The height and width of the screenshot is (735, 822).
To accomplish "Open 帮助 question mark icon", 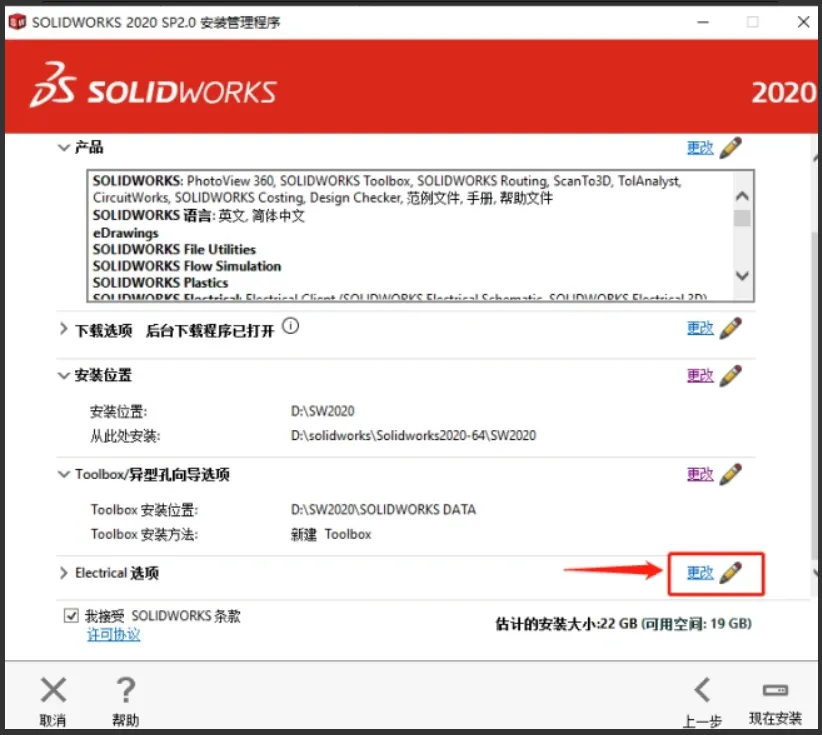I will [x=126, y=690].
